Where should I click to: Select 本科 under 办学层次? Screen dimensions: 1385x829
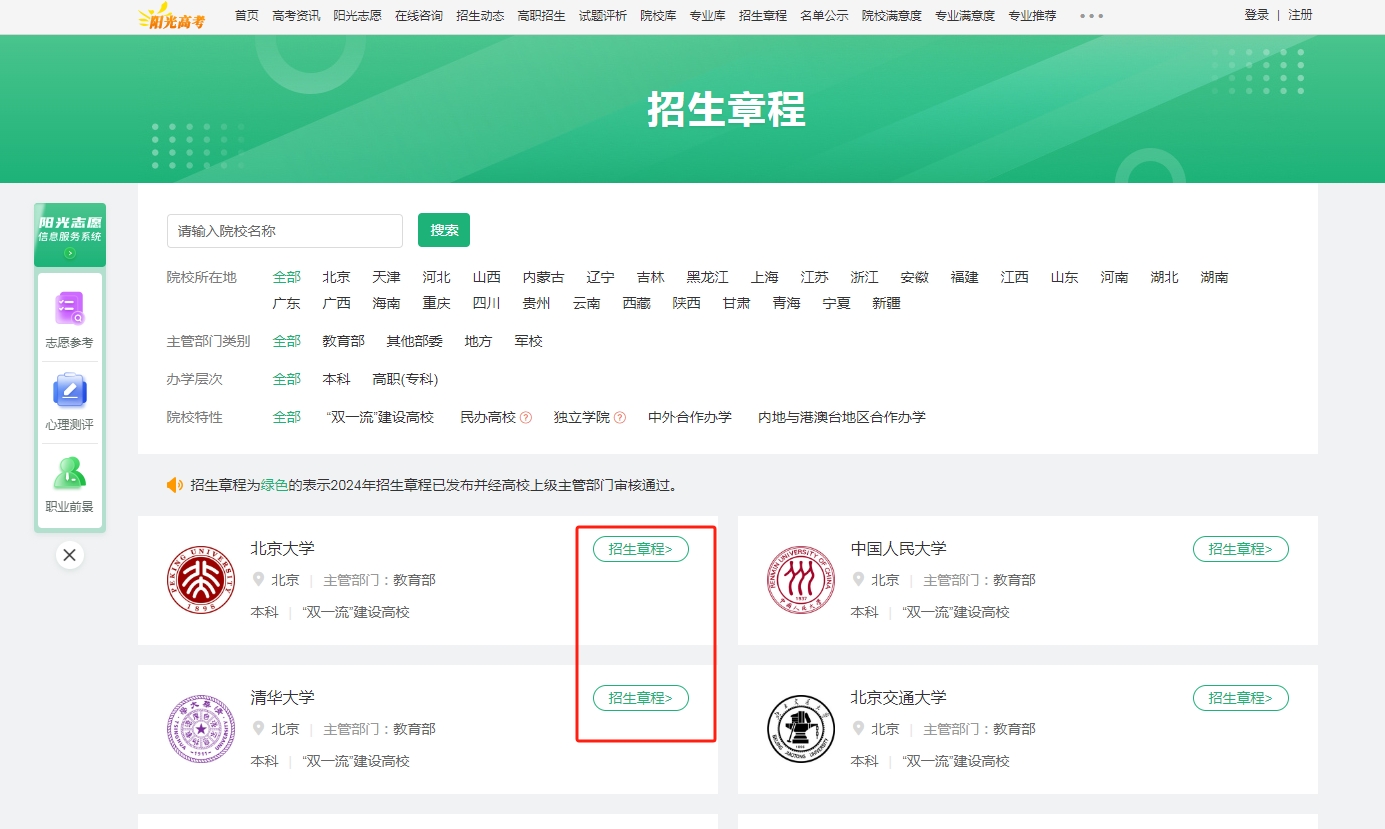[x=337, y=379]
